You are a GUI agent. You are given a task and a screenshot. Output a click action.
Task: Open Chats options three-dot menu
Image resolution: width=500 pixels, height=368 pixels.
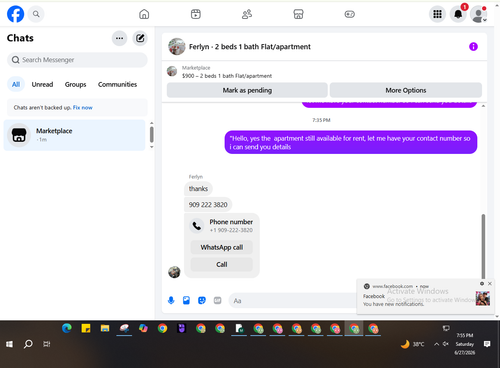pos(119,38)
